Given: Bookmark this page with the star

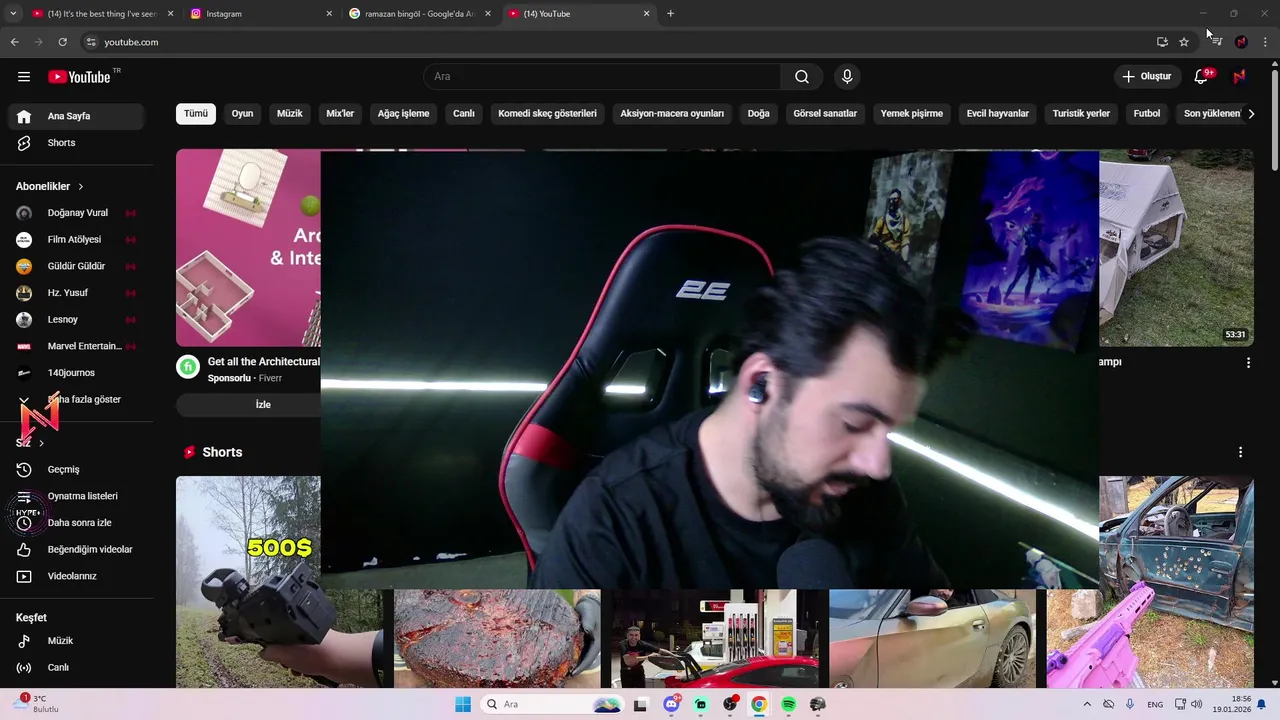Looking at the screenshot, I should tap(1184, 42).
